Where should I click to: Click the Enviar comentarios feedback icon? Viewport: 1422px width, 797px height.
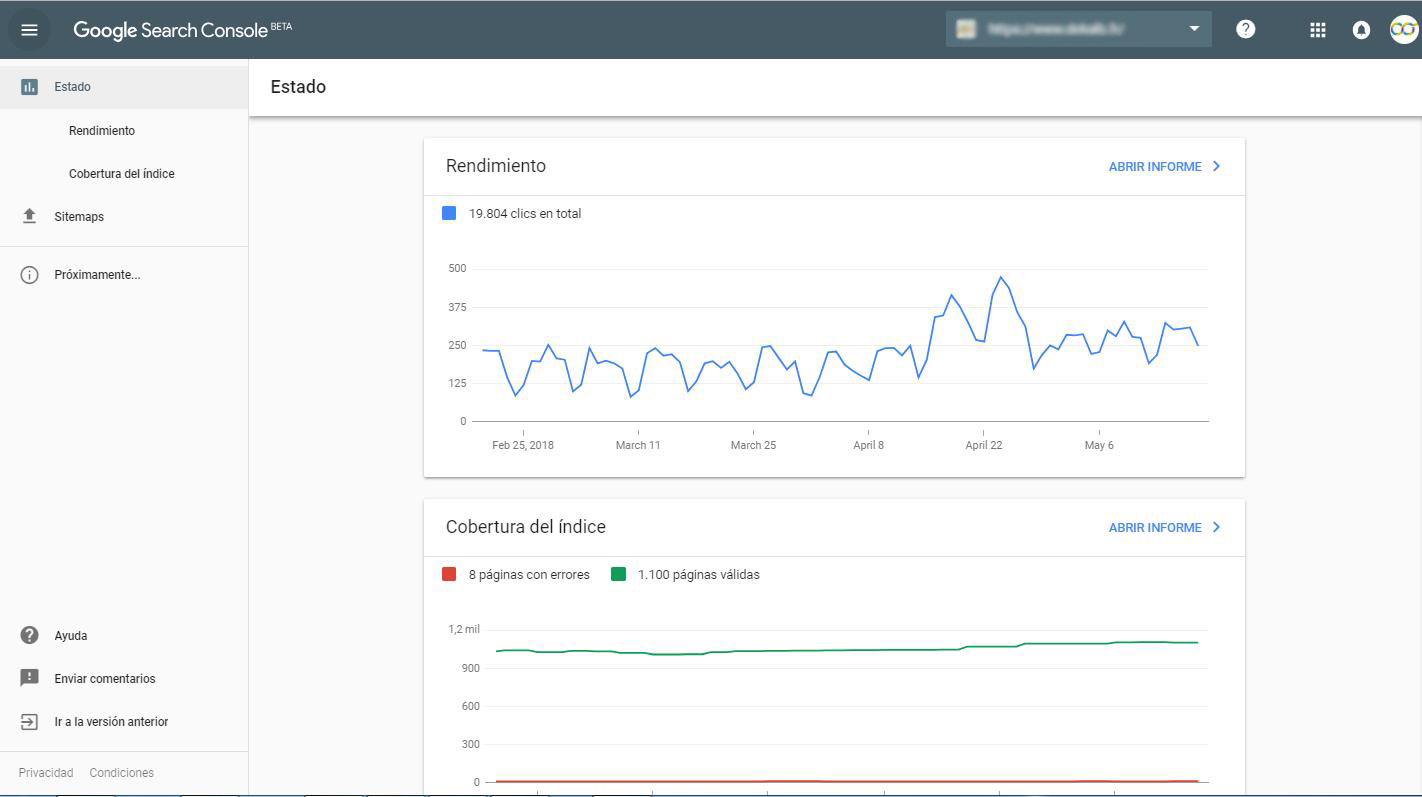pyautogui.click(x=29, y=678)
